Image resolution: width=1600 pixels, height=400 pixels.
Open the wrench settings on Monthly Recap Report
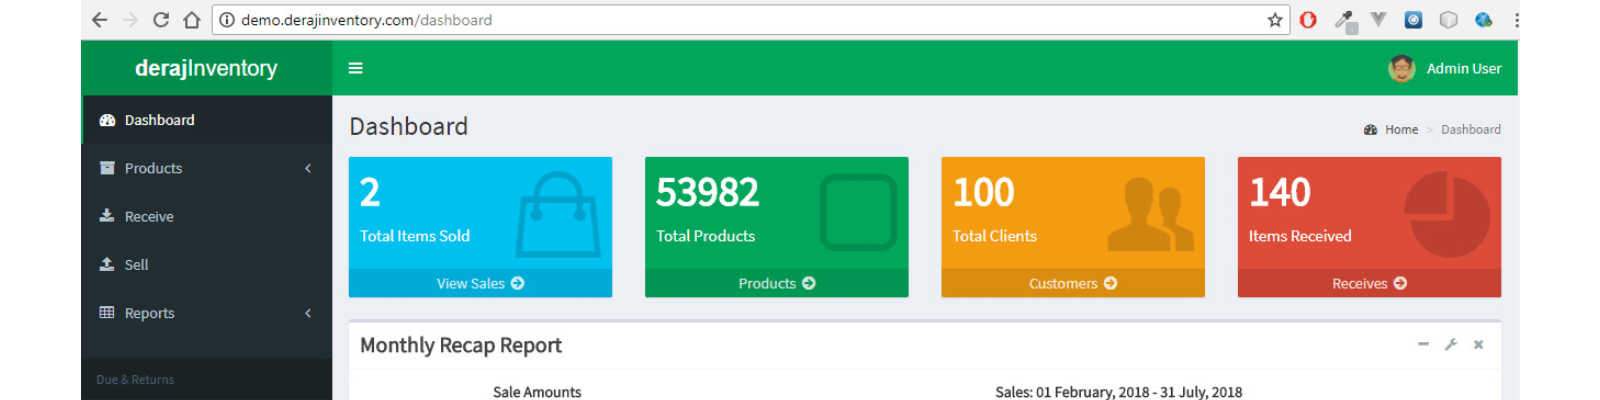1451,344
